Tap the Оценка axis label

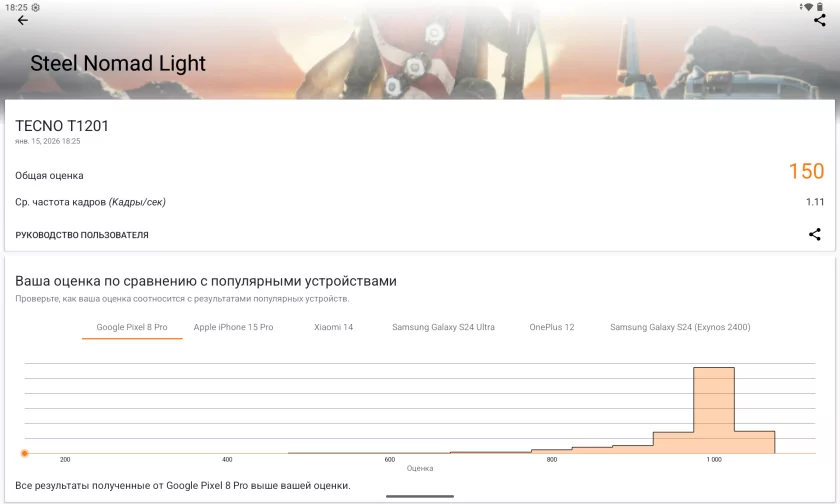[x=420, y=468]
